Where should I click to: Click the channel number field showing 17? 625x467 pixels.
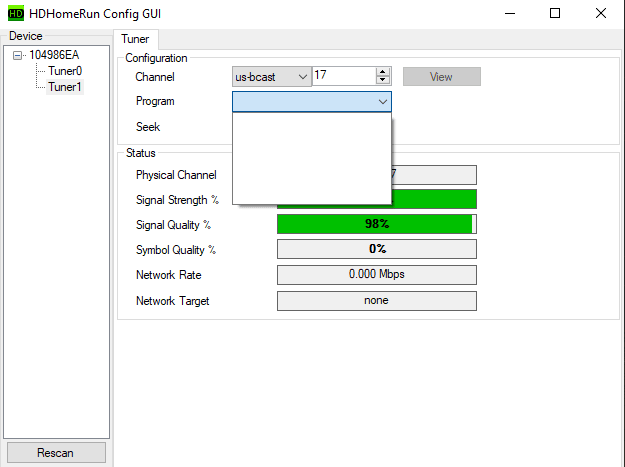[x=344, y=76]
